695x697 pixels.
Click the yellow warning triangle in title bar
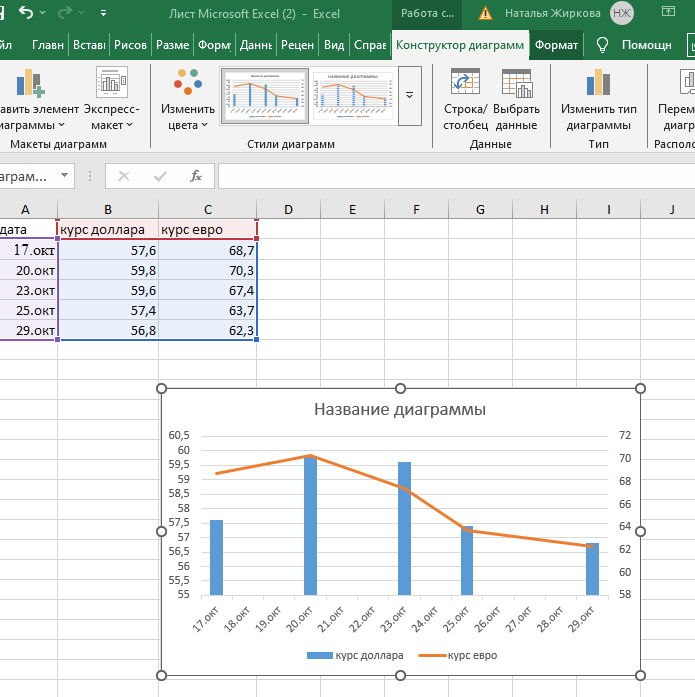pyautogui.click(x=485, y=14)
